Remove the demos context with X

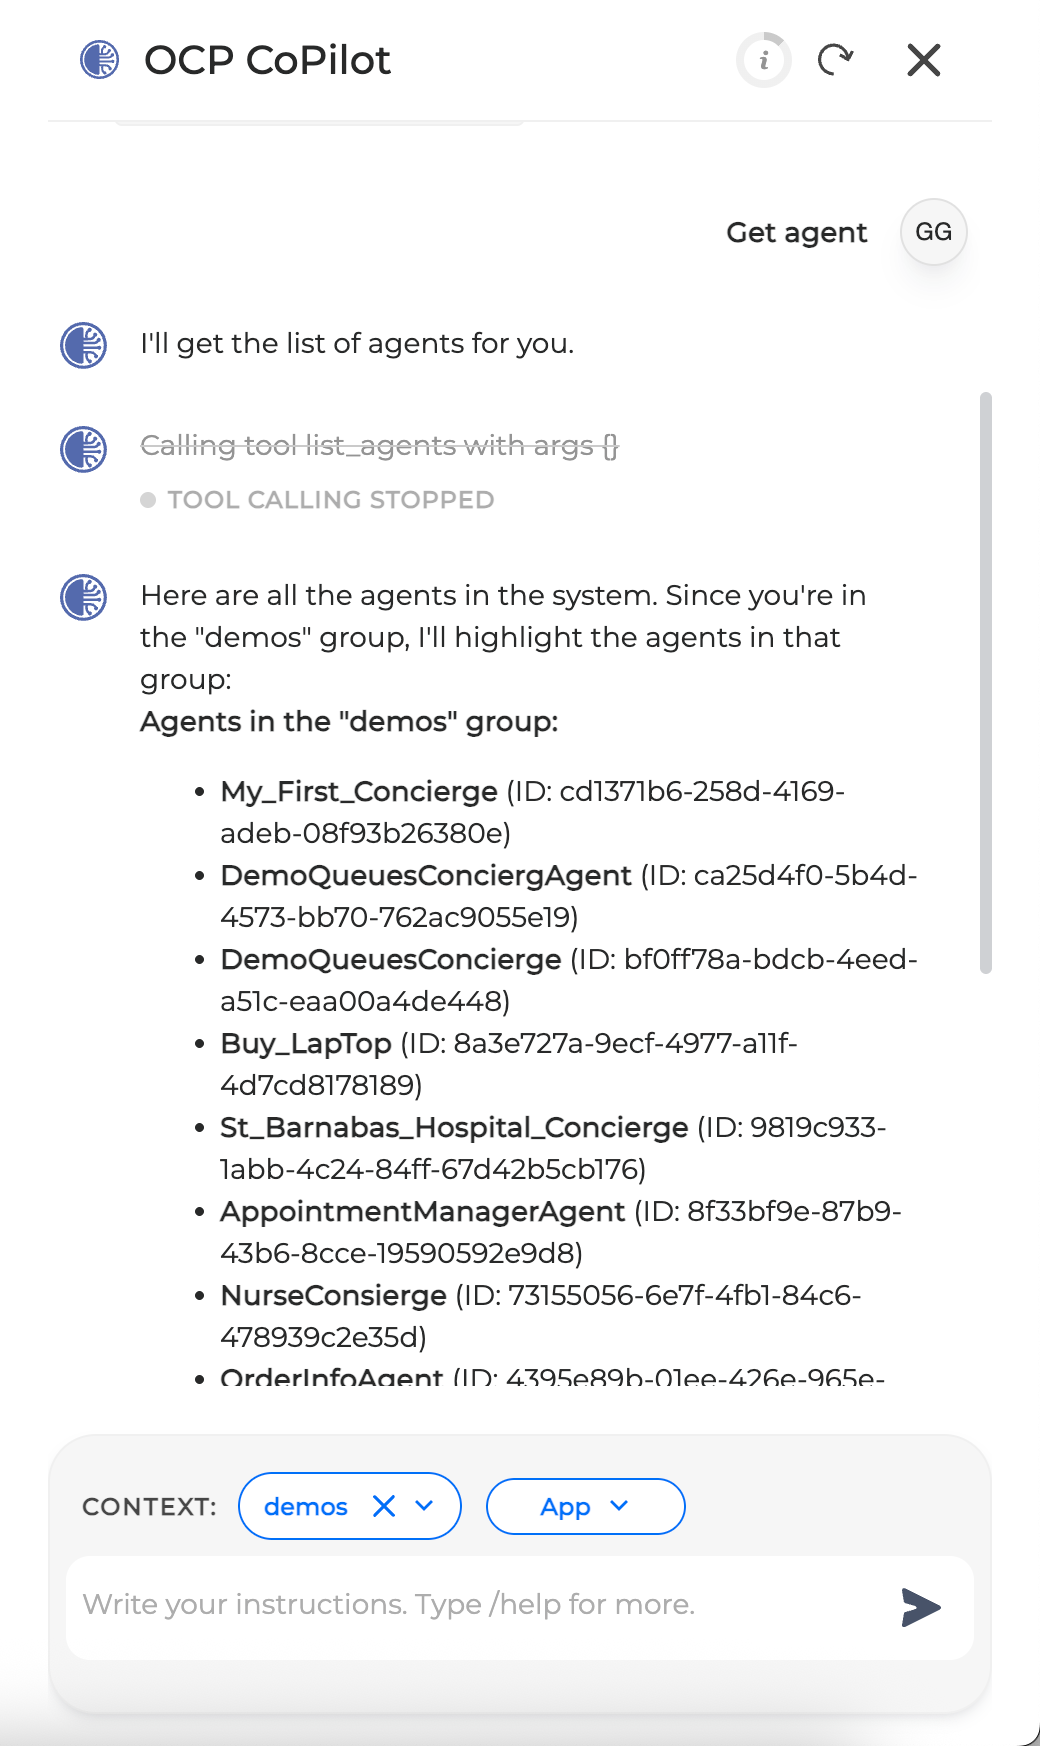[384, 1506]
